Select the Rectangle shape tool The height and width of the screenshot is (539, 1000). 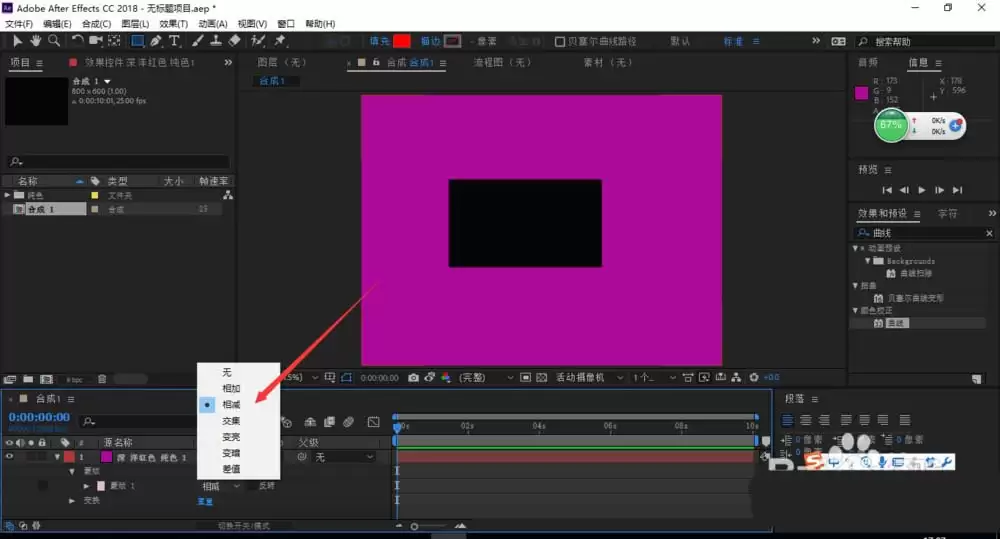point(137,41)
